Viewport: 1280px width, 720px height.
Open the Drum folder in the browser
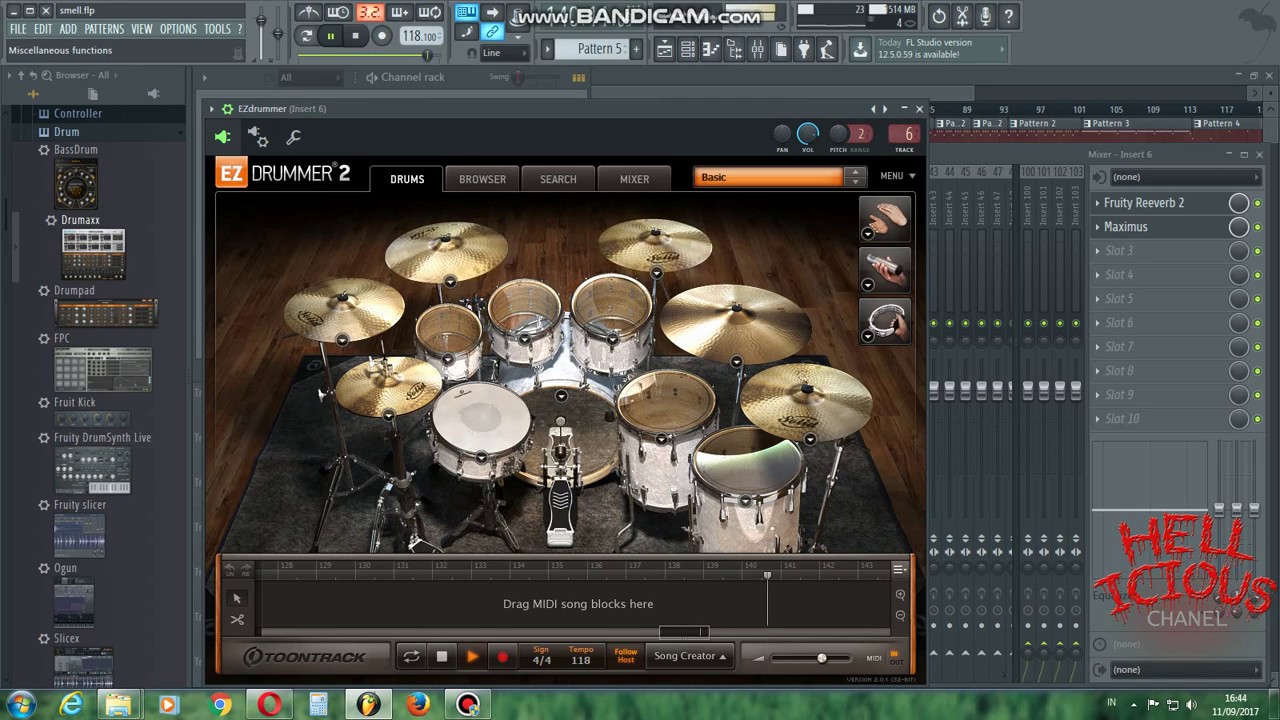click(66, 132)
